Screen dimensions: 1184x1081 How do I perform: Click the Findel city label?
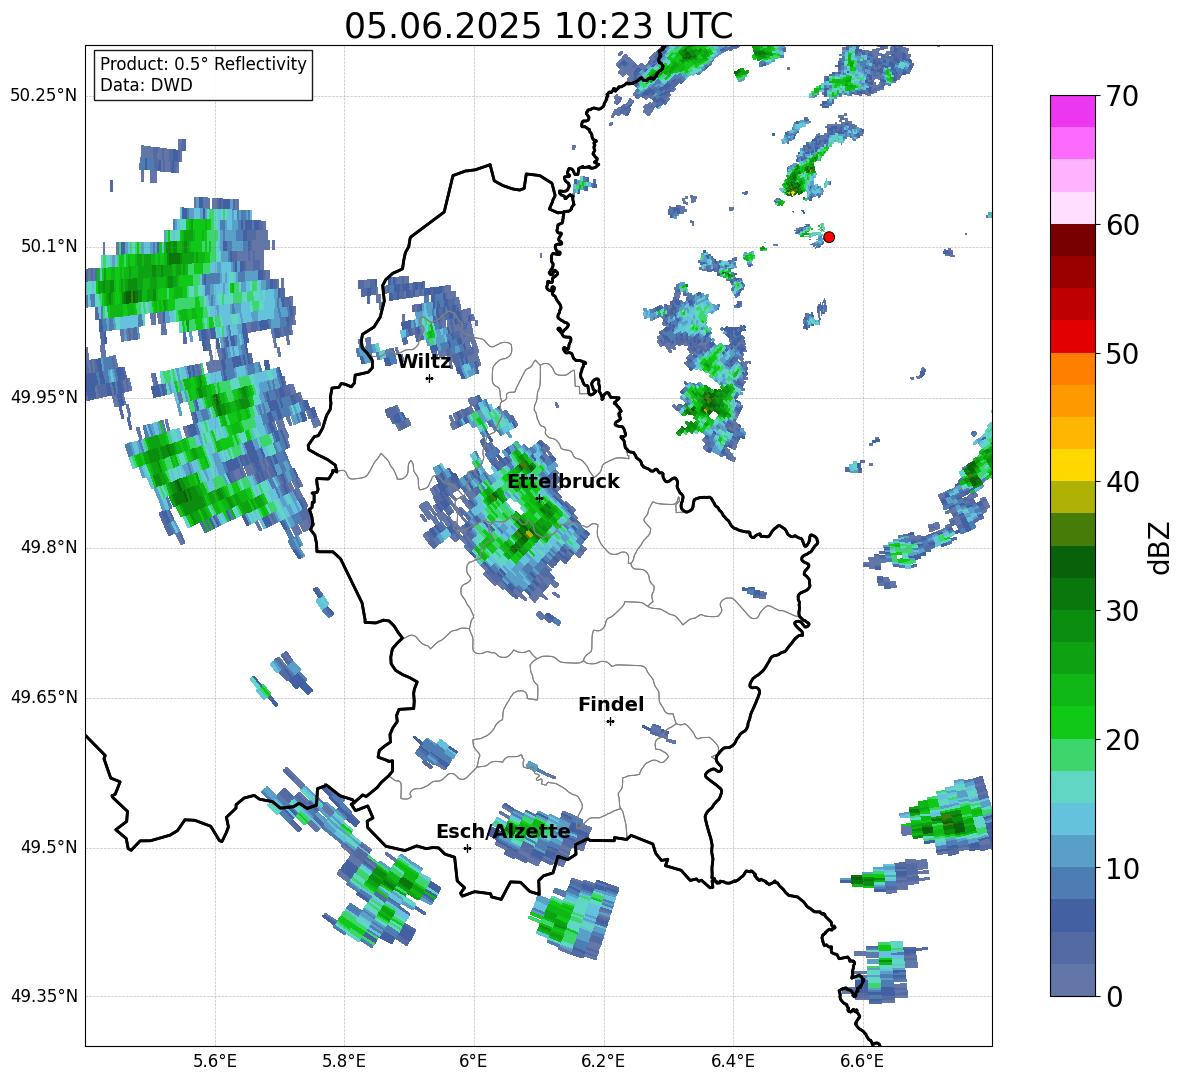(x=611, y=704)
